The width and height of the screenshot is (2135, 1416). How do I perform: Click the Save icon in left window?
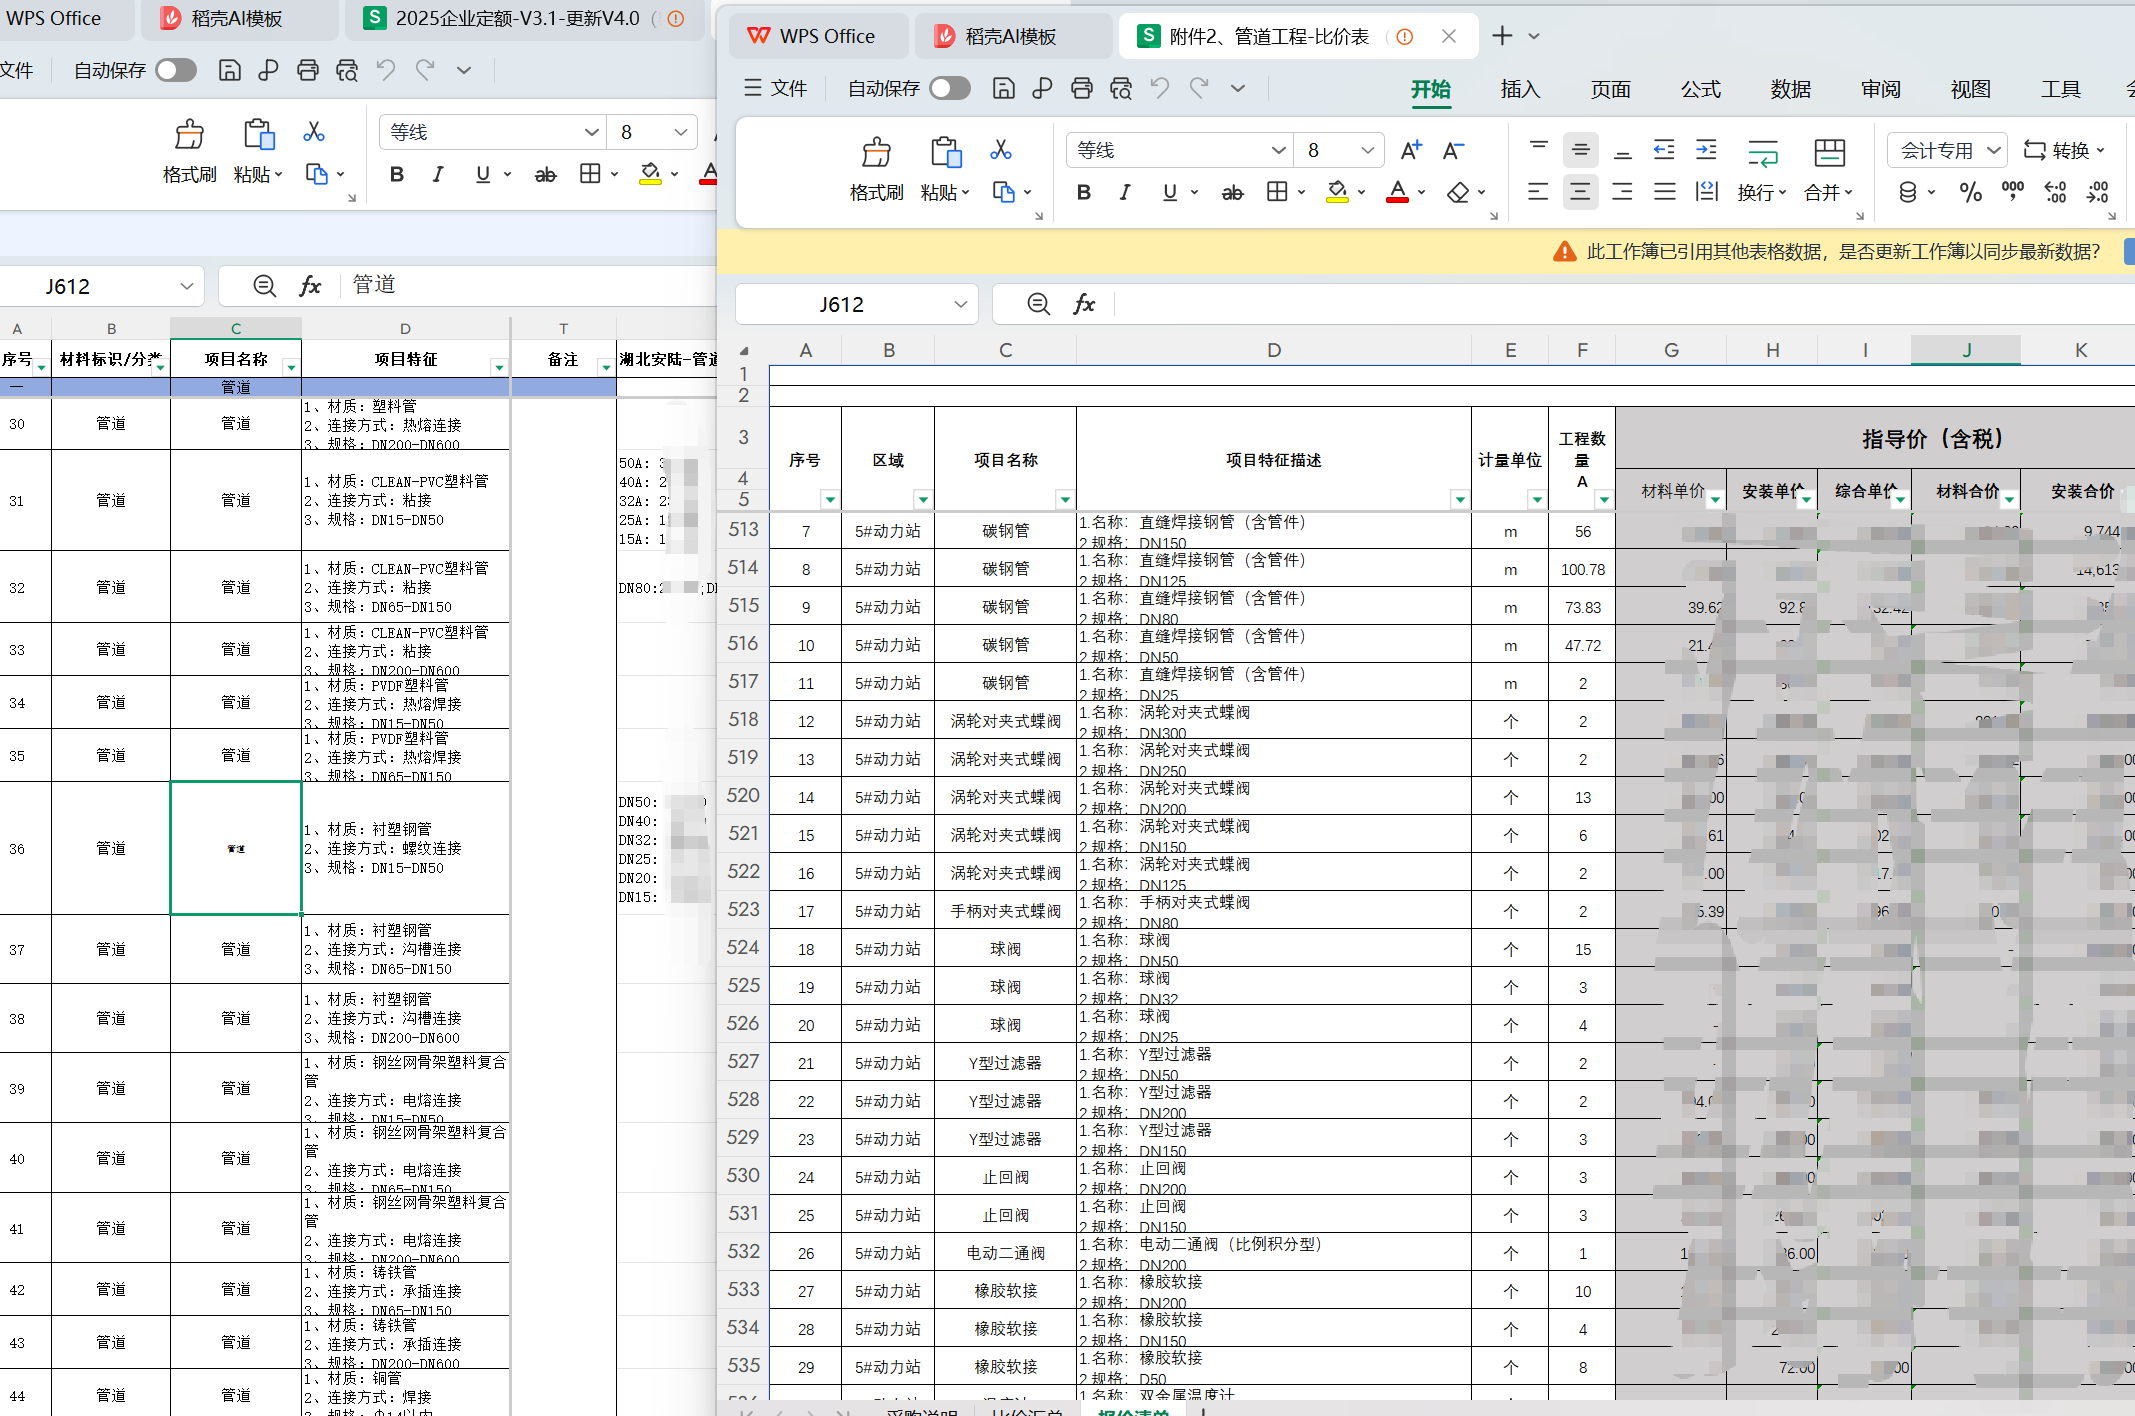pyautogui.click(x=229, y=70)
